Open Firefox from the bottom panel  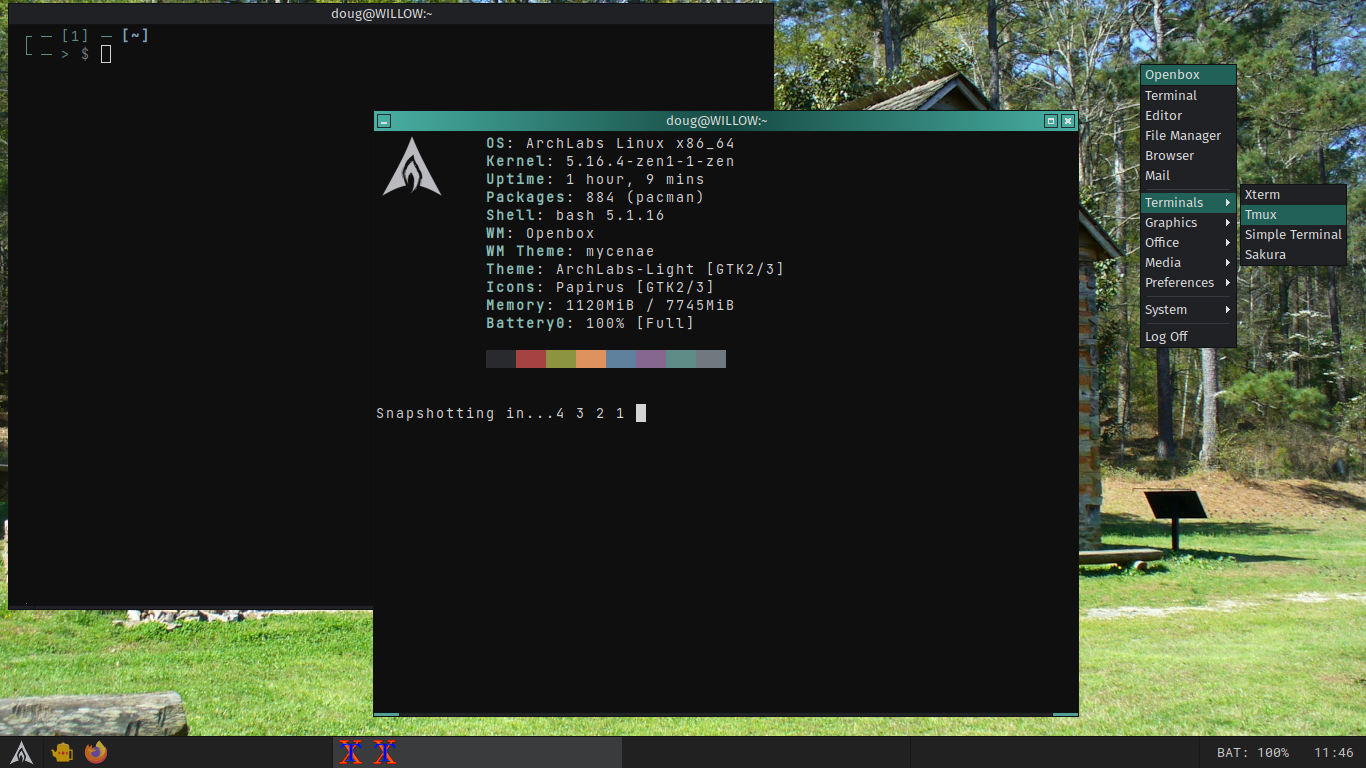click(96, 752)
